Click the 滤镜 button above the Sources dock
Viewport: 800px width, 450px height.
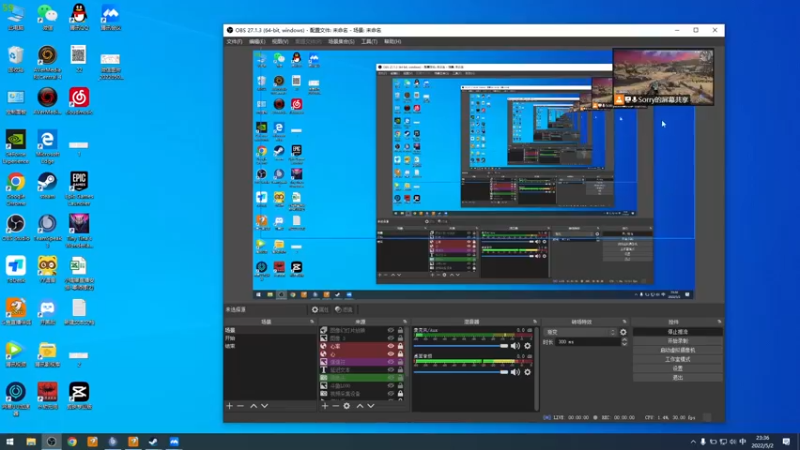344,310
